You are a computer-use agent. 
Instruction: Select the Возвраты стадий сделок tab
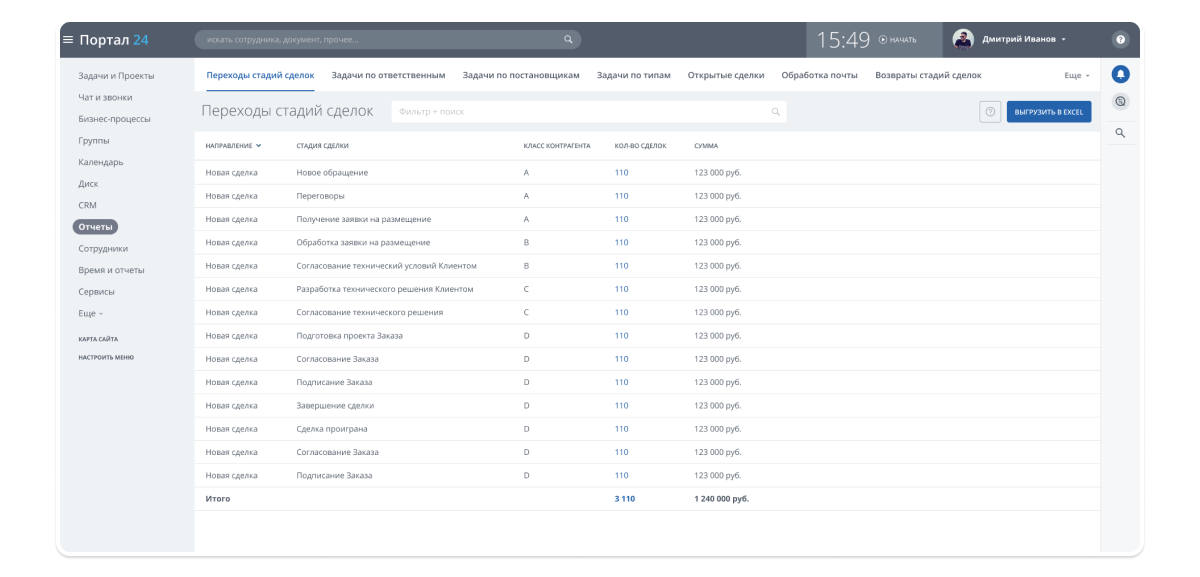[928, 75]
